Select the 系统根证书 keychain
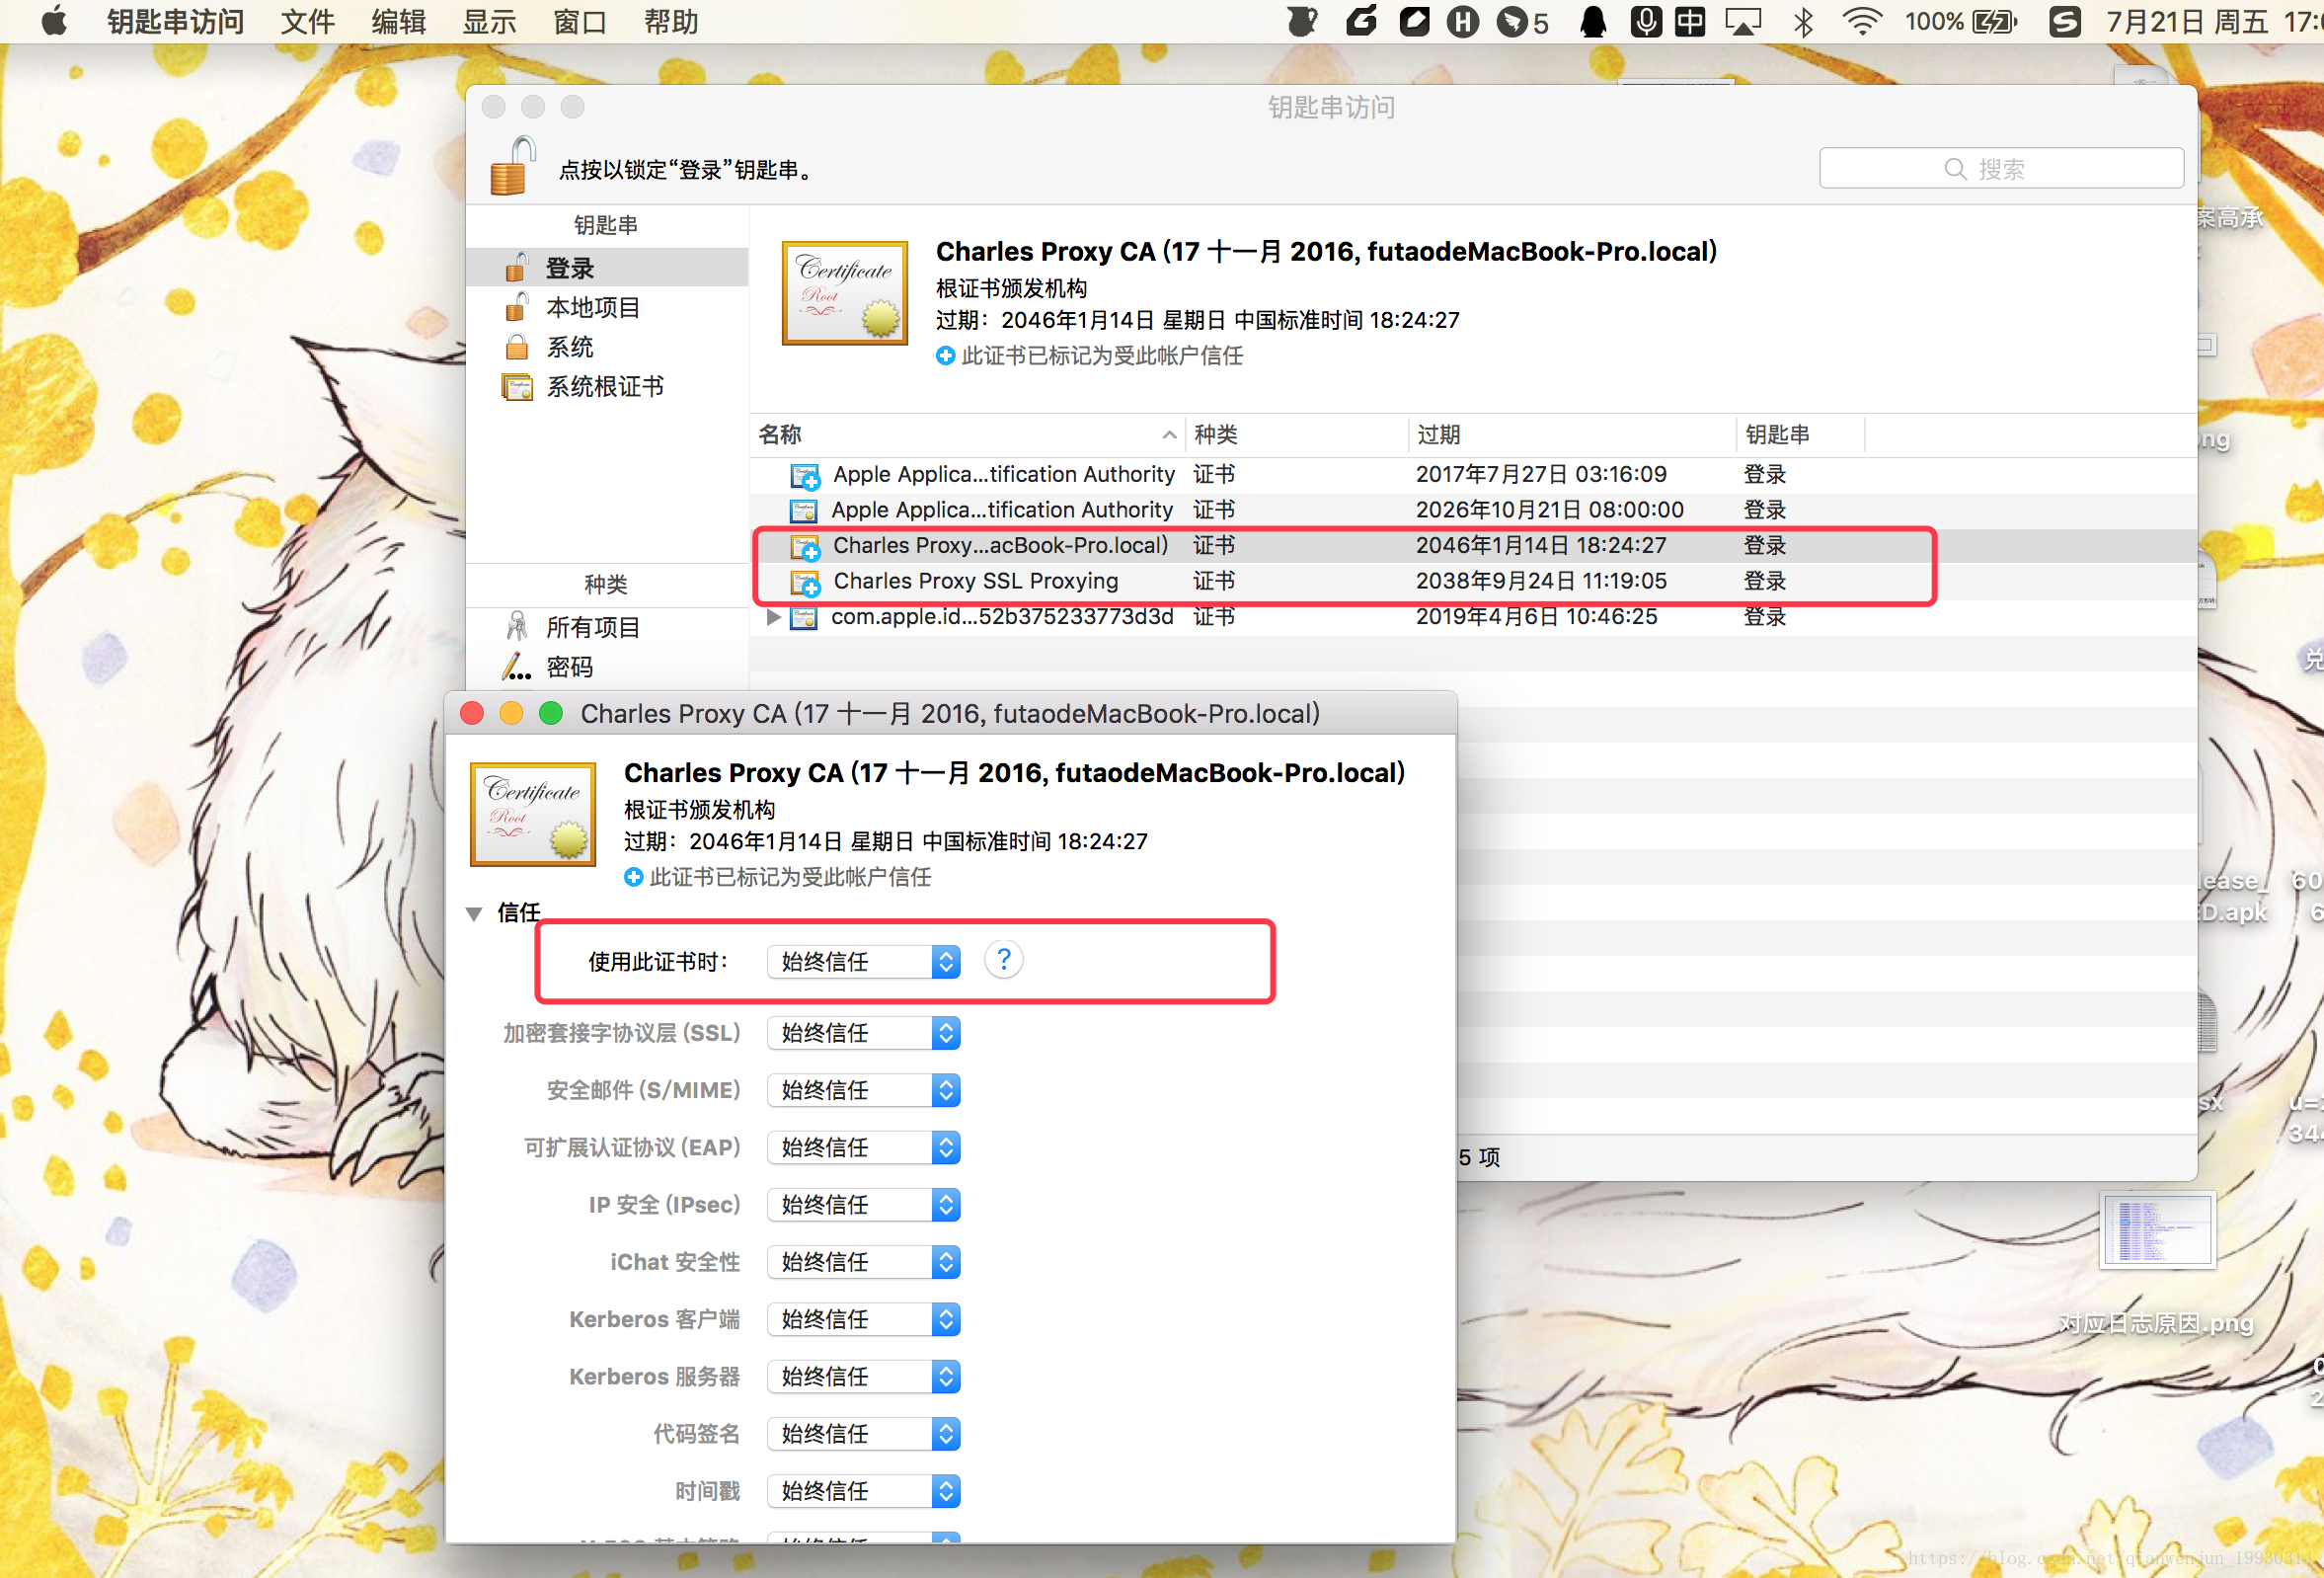 coord(607,386)
